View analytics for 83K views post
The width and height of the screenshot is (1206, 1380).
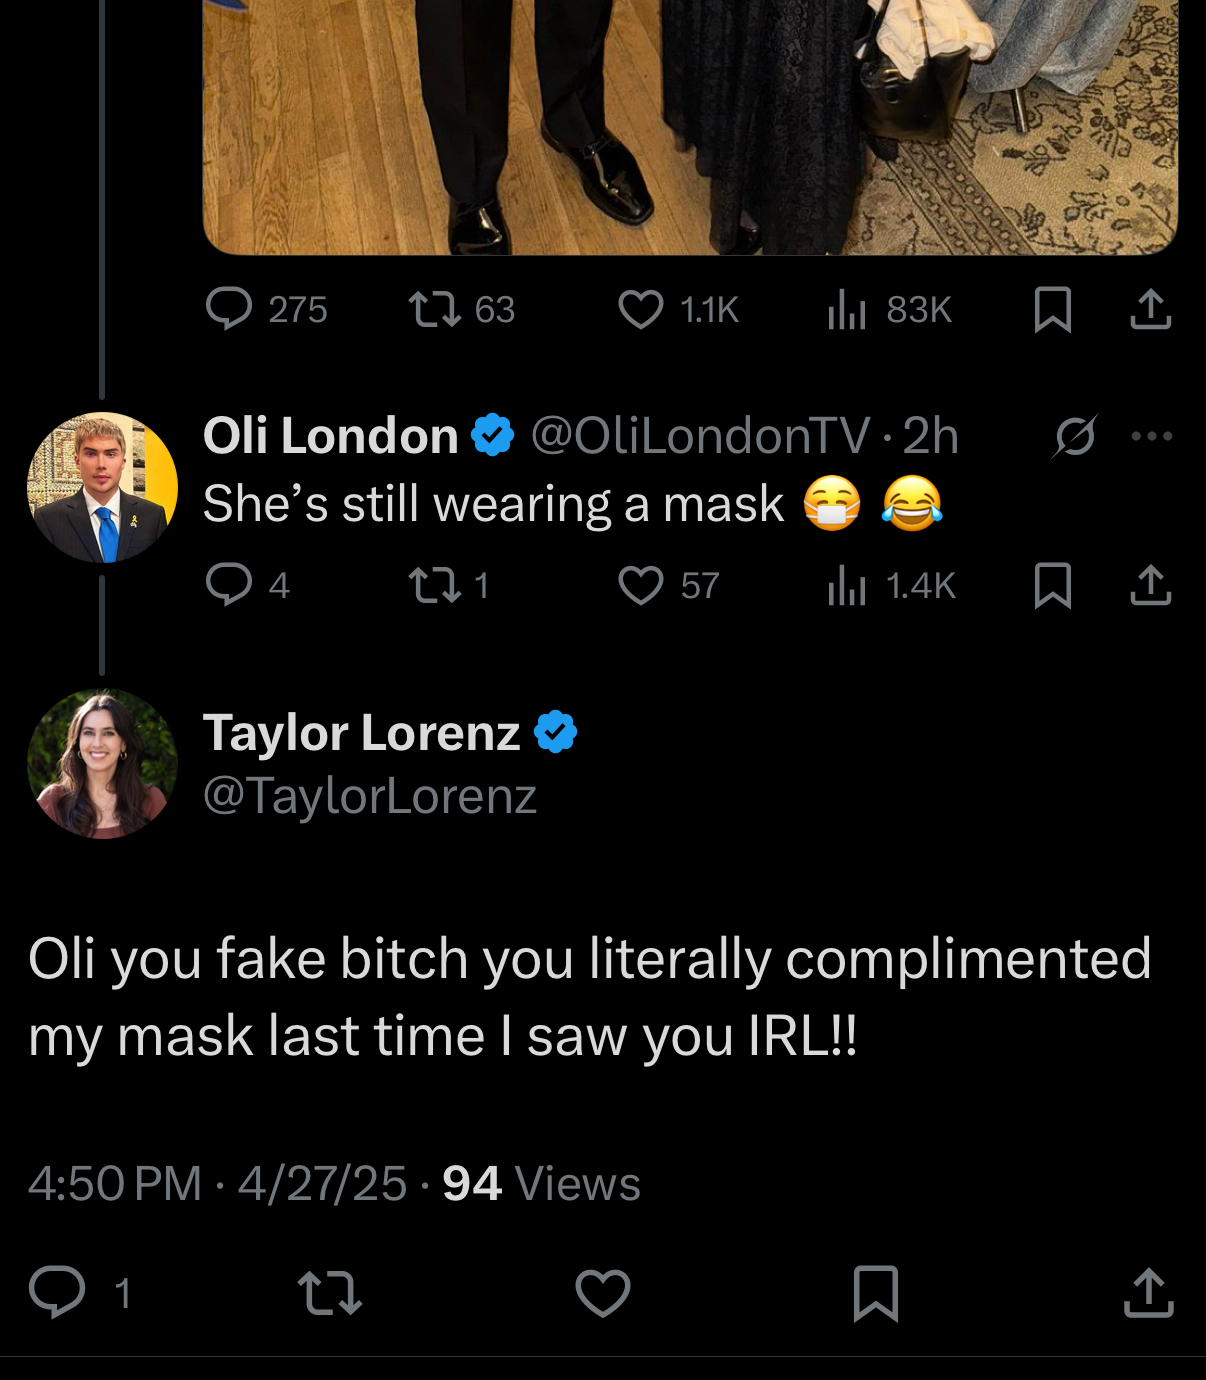tap(846, 310)
